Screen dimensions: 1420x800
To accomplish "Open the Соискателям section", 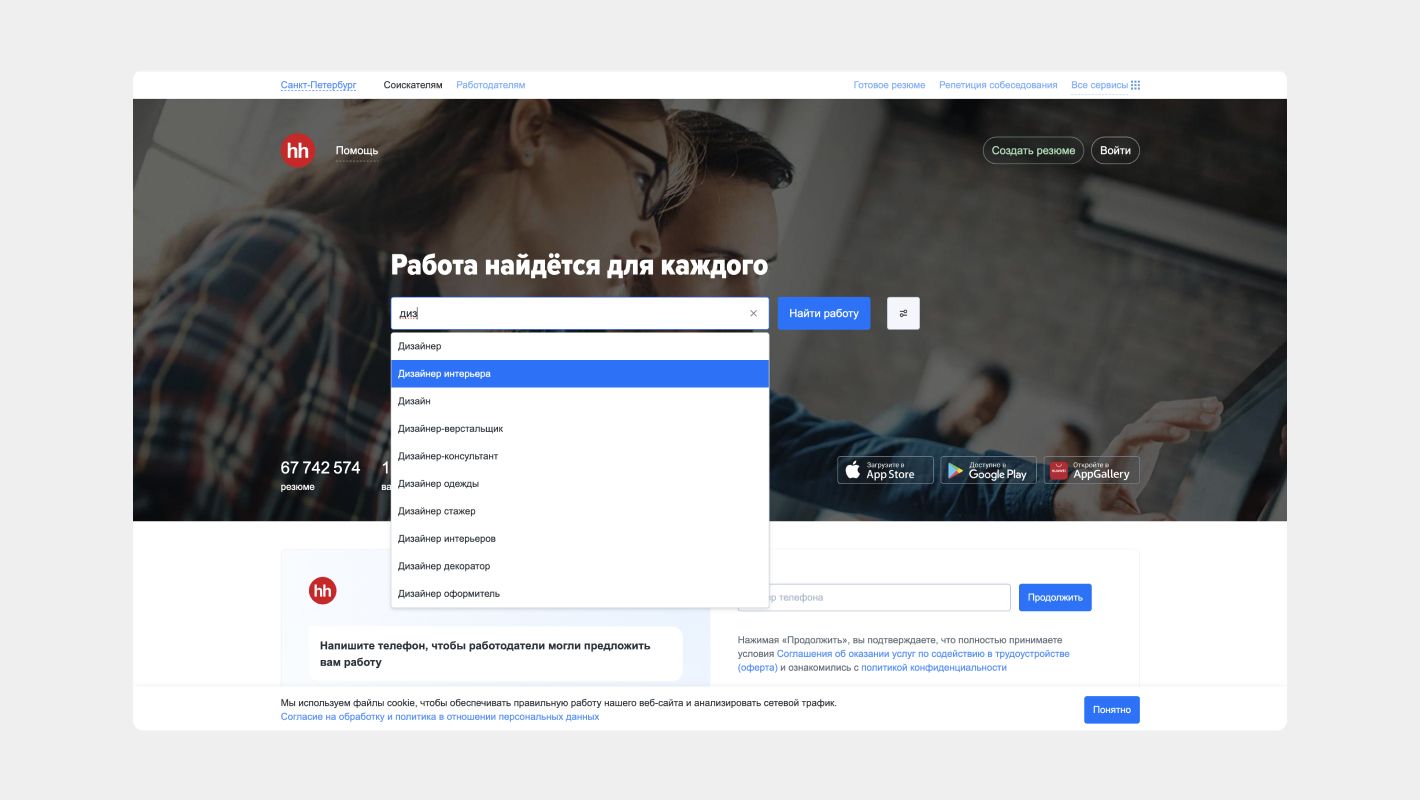I will click(x=412, y=85).
